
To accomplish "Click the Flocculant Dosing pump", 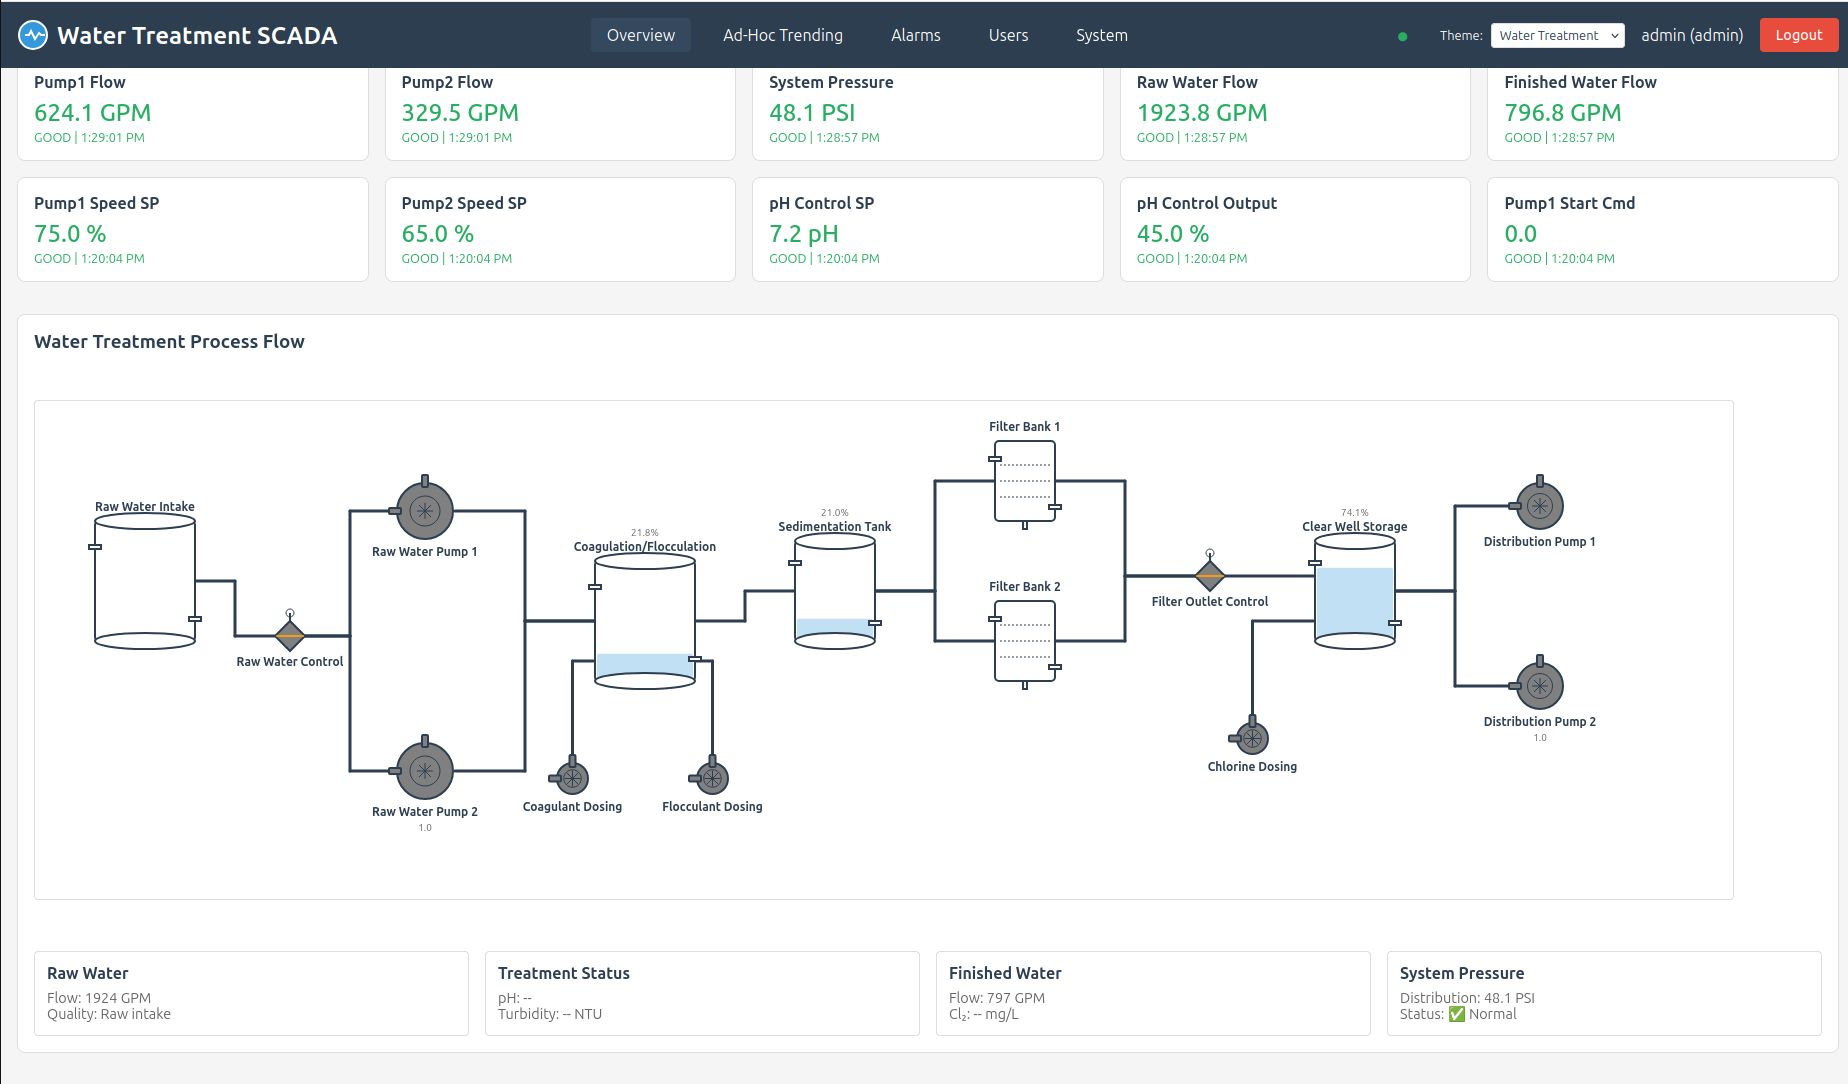I will [711, 777].
